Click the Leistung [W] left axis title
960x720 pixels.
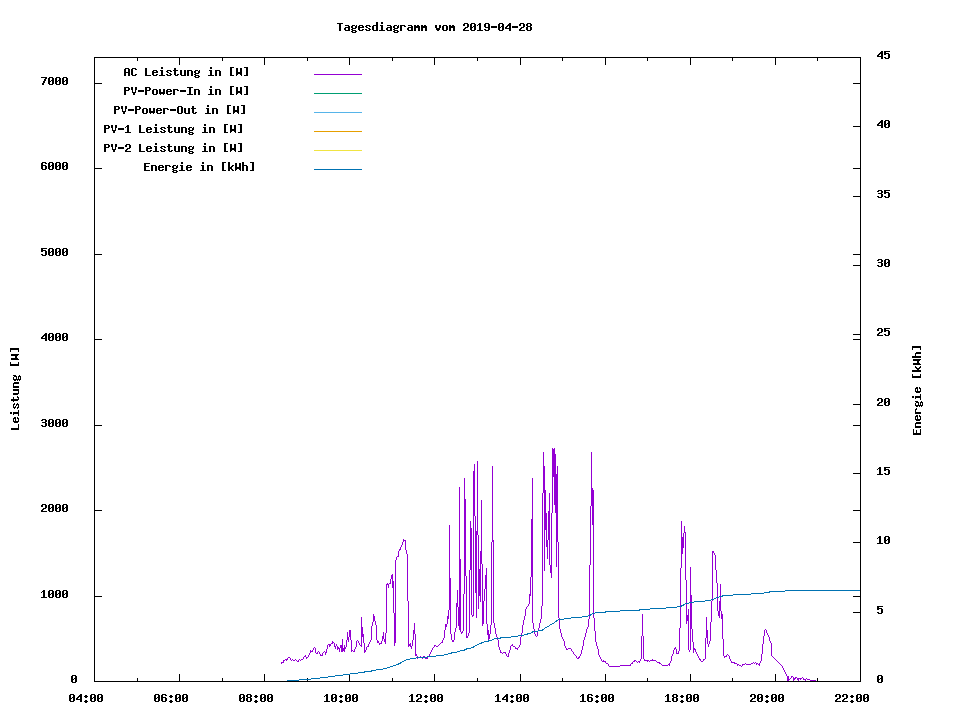click(x=15, y=389)
